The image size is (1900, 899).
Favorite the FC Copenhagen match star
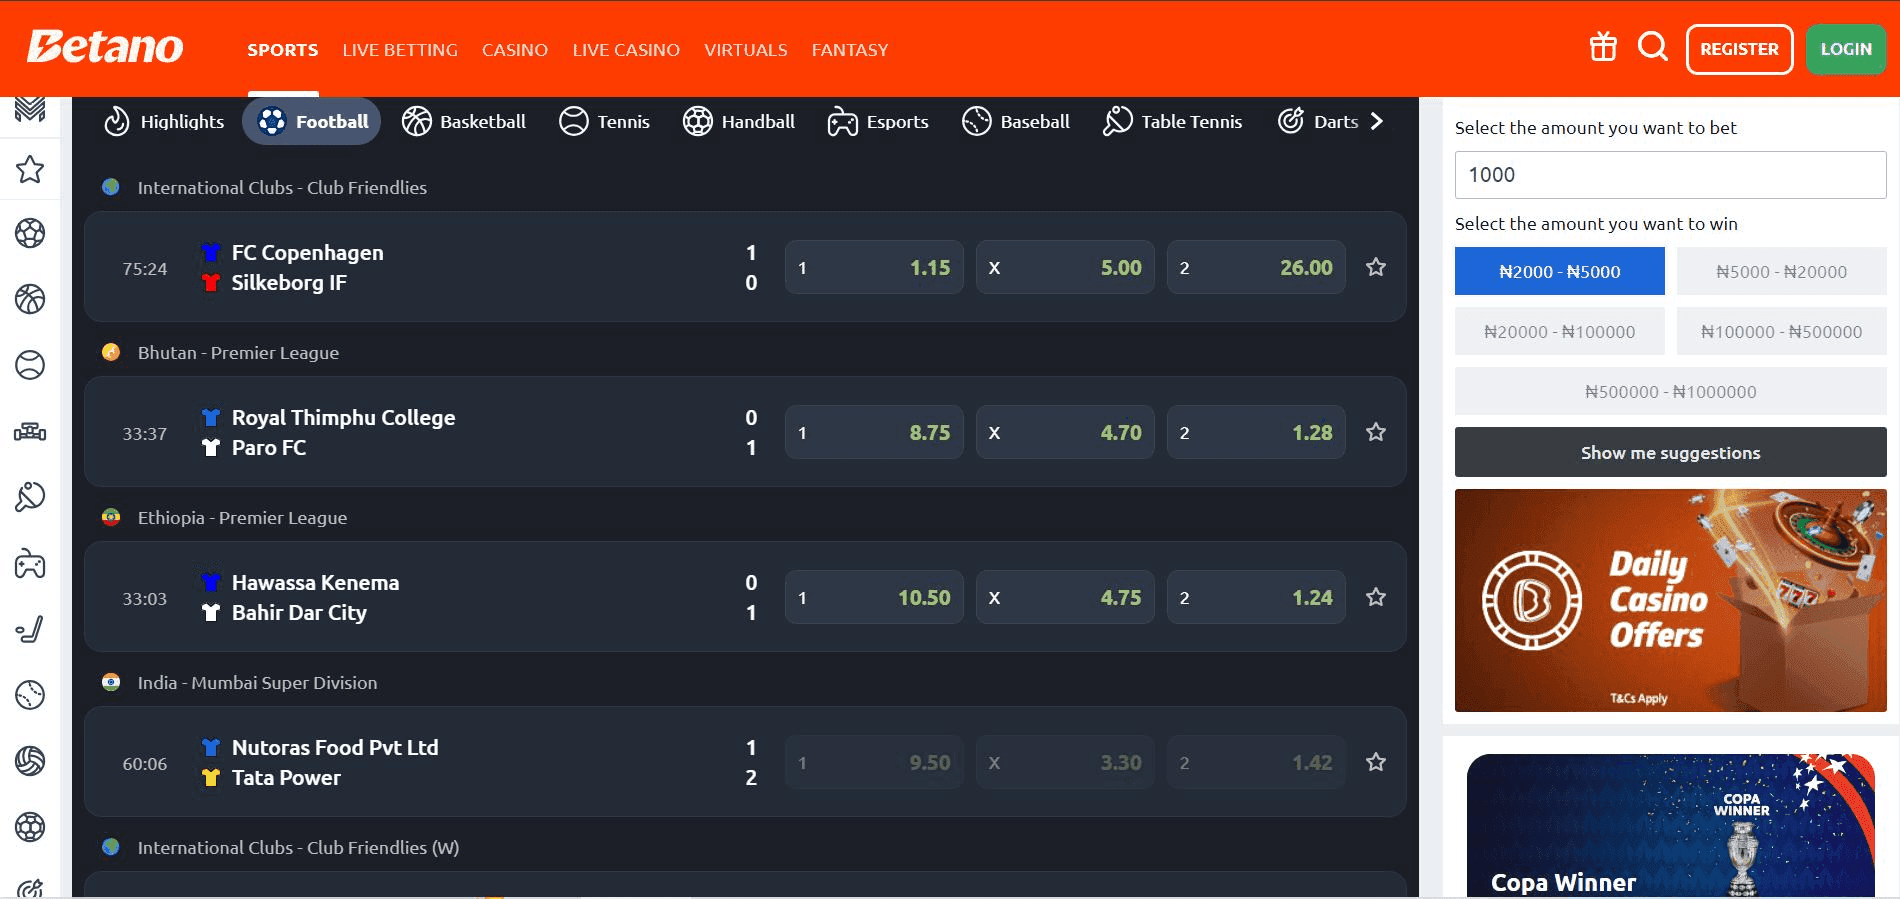[1376, 267]
